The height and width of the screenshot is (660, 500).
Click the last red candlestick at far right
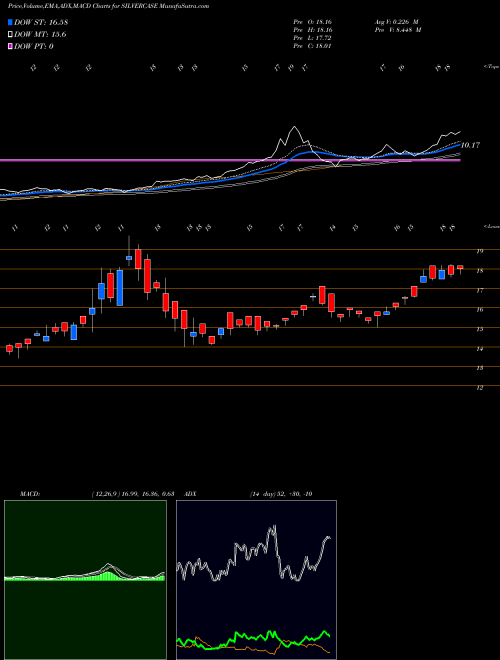(460, 267)
